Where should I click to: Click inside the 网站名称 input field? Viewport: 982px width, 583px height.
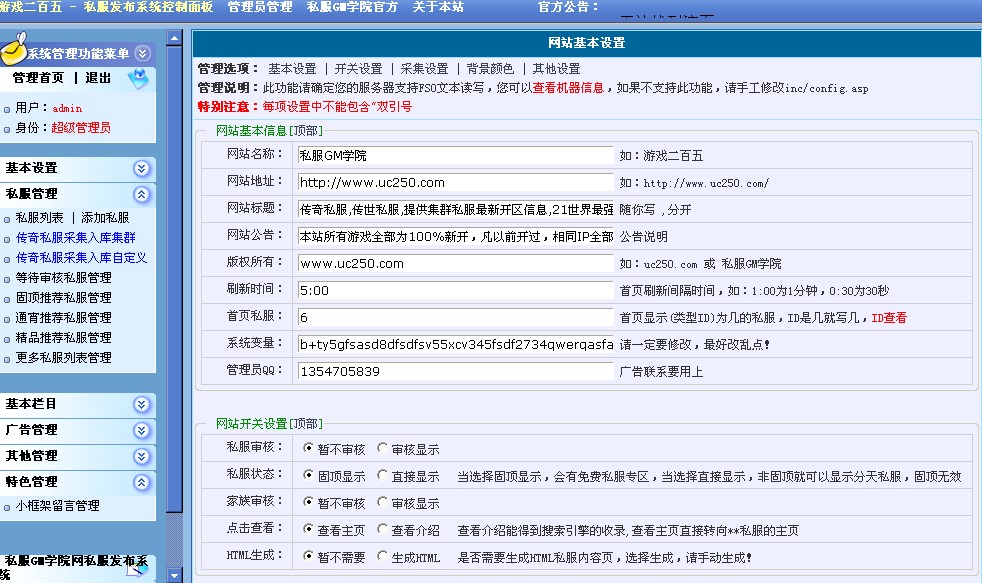pyautogui.click(x=450, y=155)
